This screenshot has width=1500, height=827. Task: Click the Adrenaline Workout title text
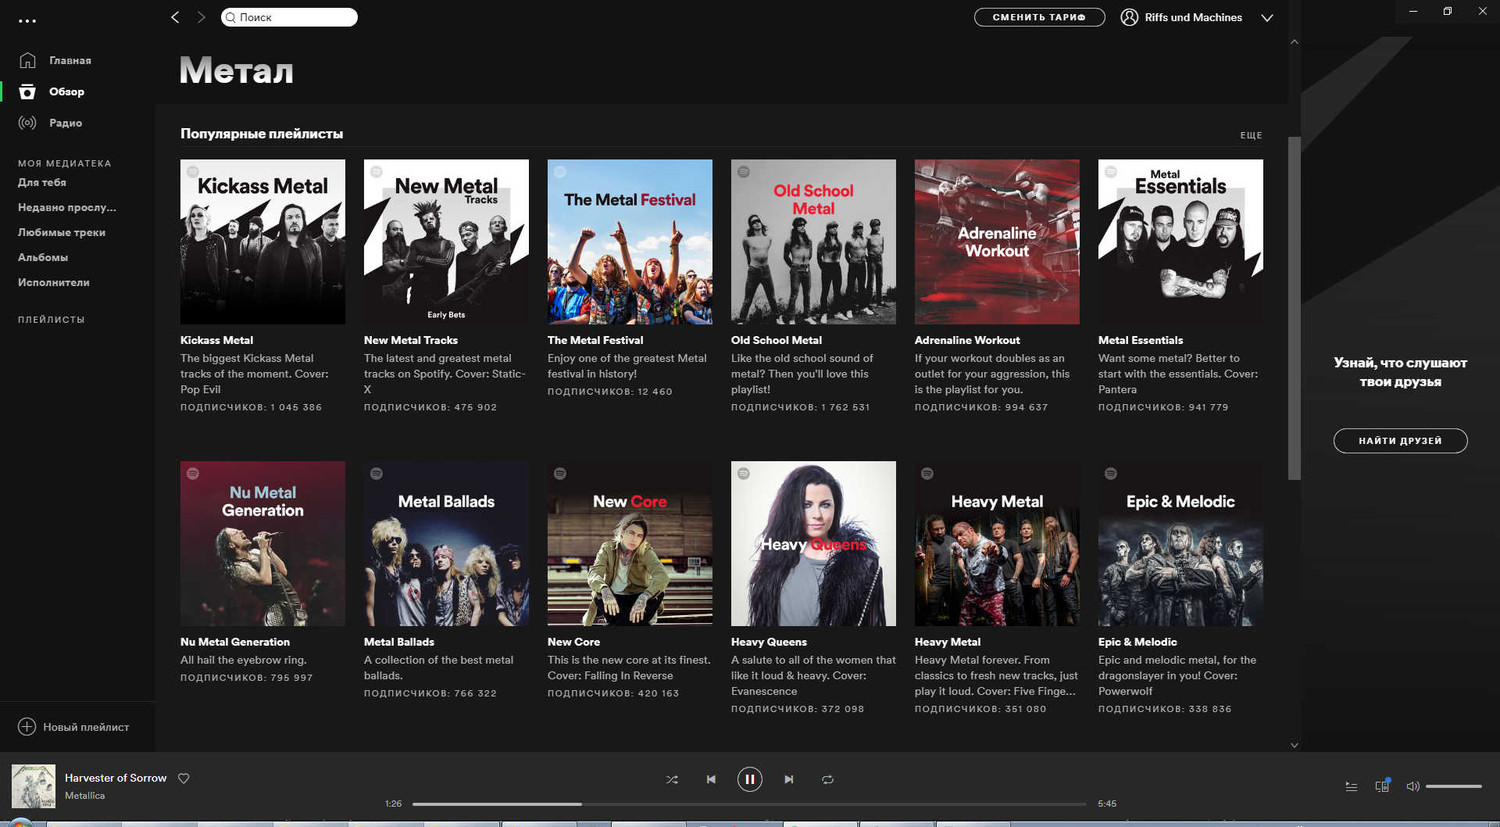(x=967, y=340)
